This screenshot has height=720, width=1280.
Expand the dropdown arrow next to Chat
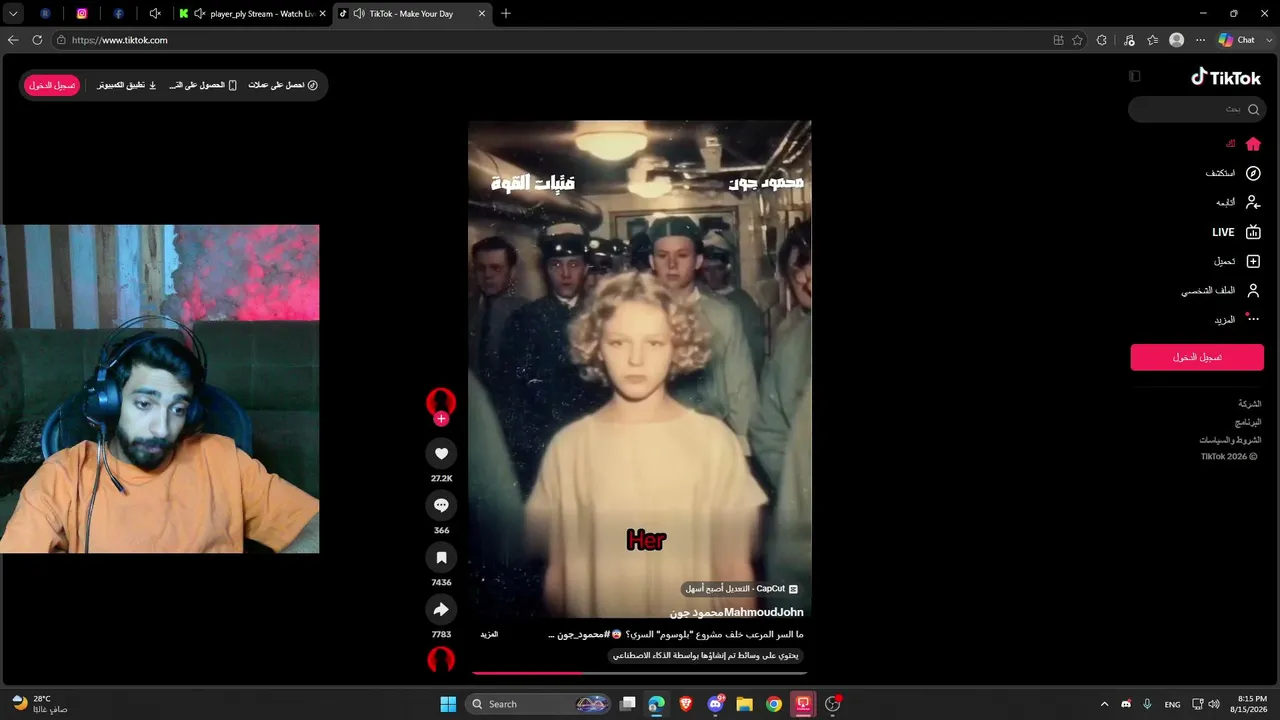coord(1268,40)
